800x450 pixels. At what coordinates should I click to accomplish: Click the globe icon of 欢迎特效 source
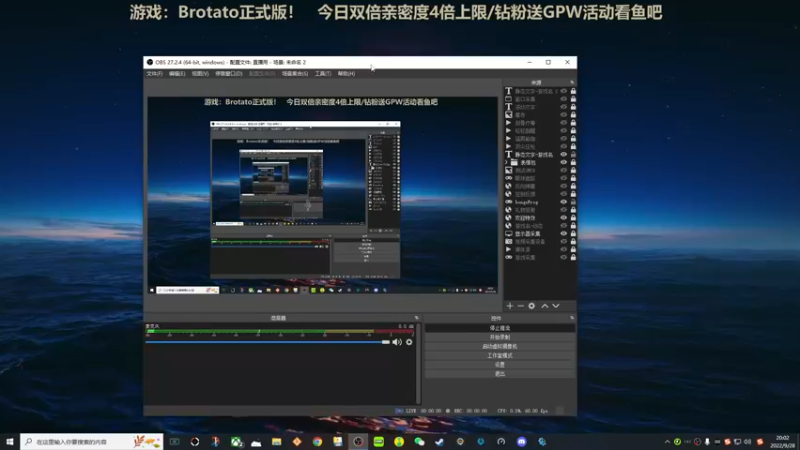(x=508, y=217)
